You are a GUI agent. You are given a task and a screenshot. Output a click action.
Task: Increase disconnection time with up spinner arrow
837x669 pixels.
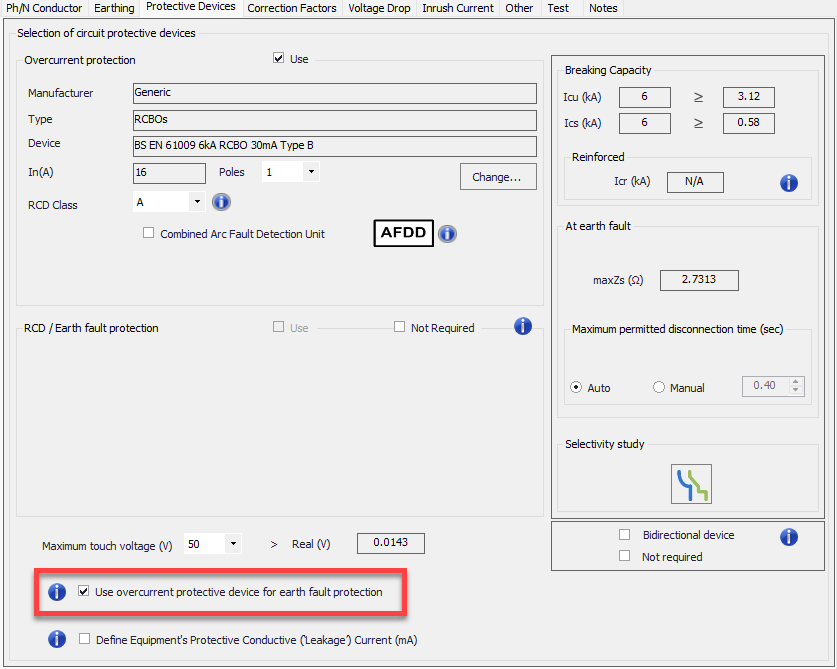click(796, 381)
